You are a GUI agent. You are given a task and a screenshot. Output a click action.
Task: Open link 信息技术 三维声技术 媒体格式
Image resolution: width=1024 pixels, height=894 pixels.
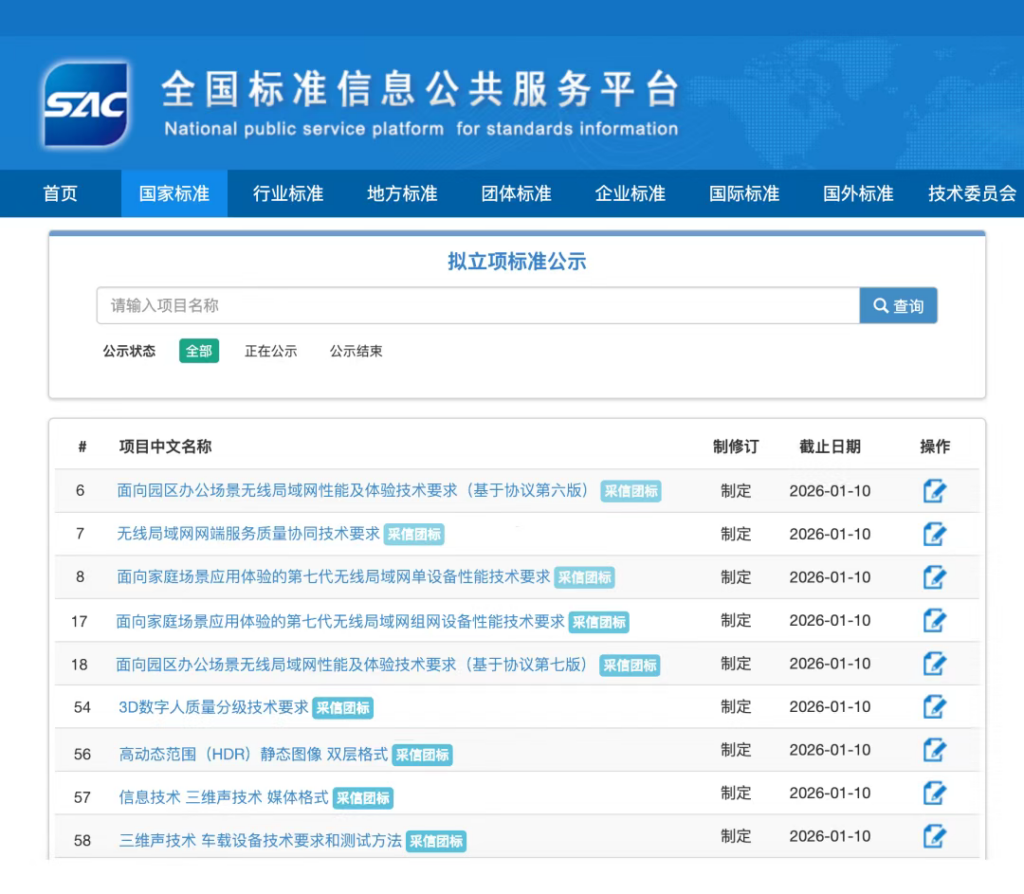click(x=223, y=797)
